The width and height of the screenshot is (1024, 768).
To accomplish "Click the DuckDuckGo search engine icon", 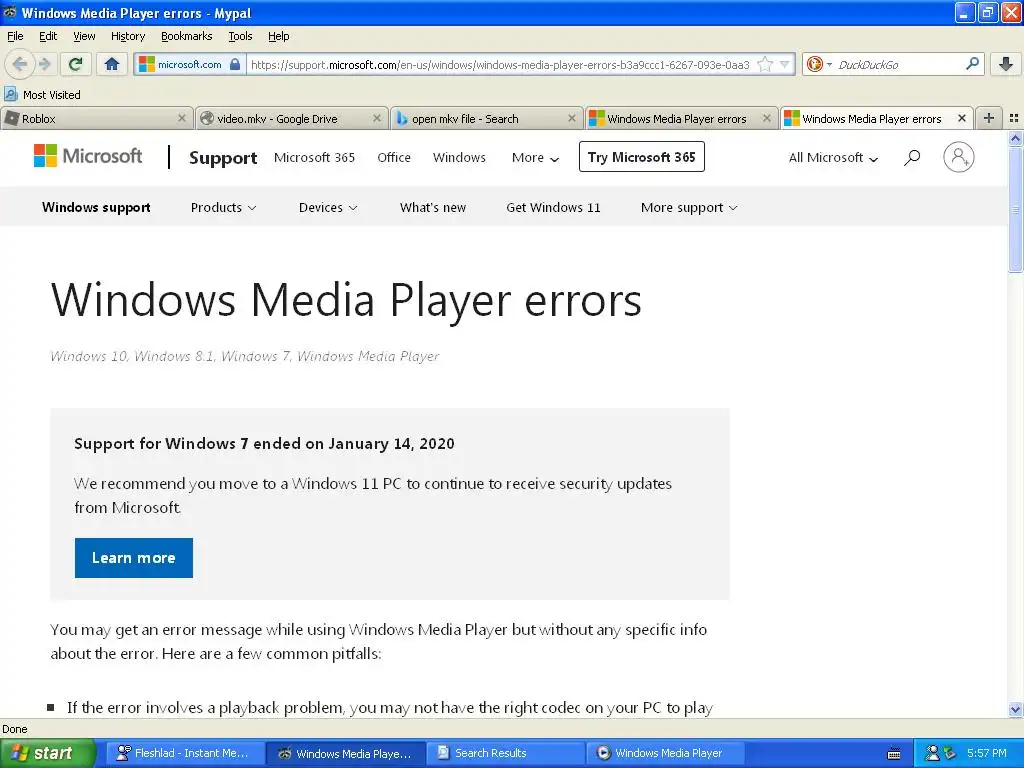I will coord(814,64).
